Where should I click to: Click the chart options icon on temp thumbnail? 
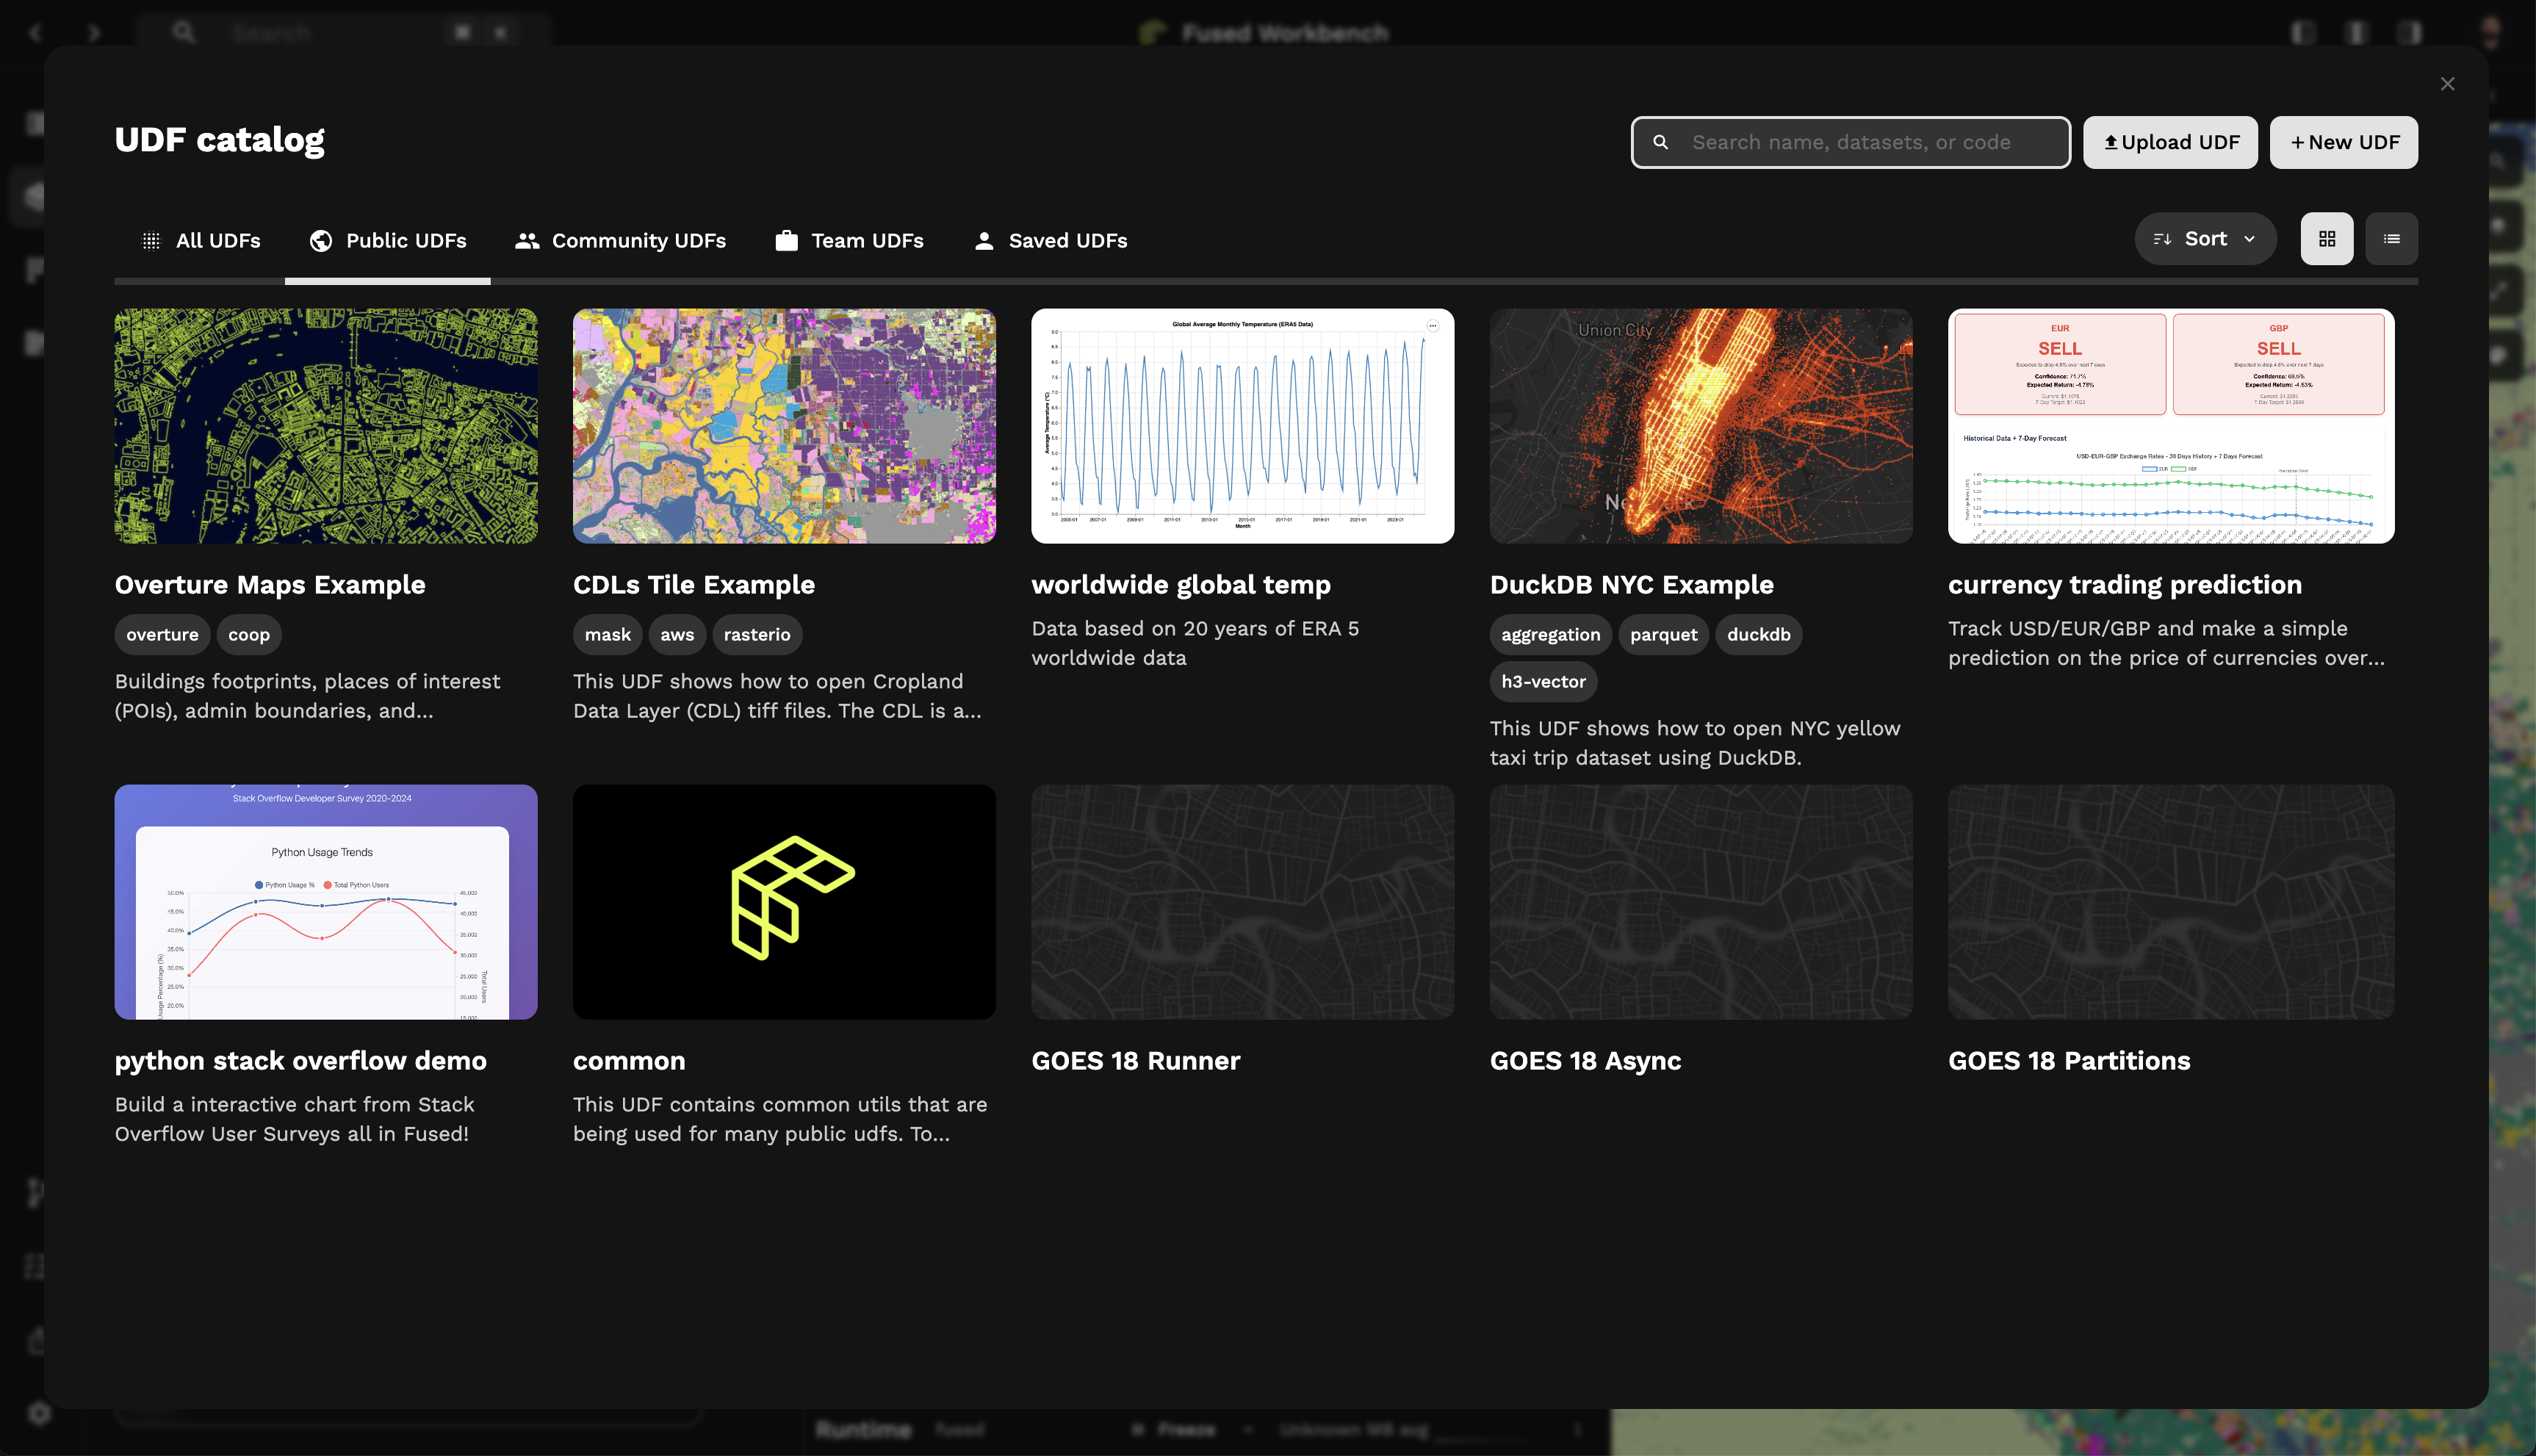1432,325
